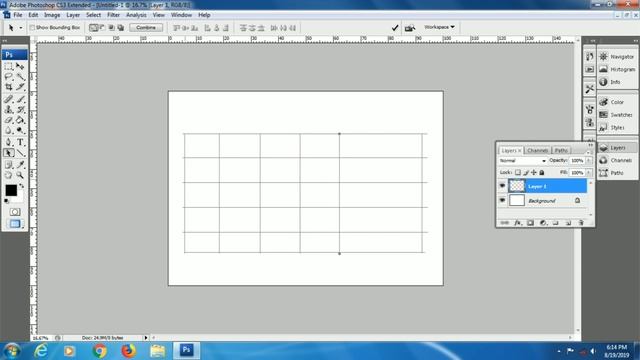
Task: Select the Zoom tool
Action: (20, 175)
